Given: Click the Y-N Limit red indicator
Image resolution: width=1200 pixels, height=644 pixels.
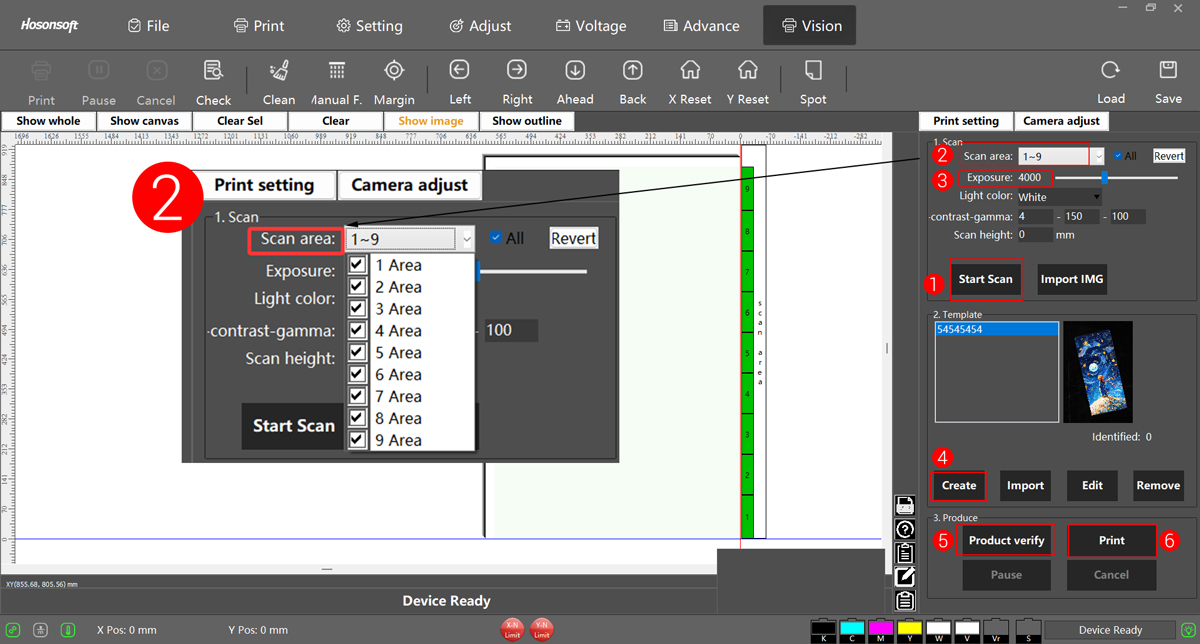Looking at the screenshot, I should [541, 629].
